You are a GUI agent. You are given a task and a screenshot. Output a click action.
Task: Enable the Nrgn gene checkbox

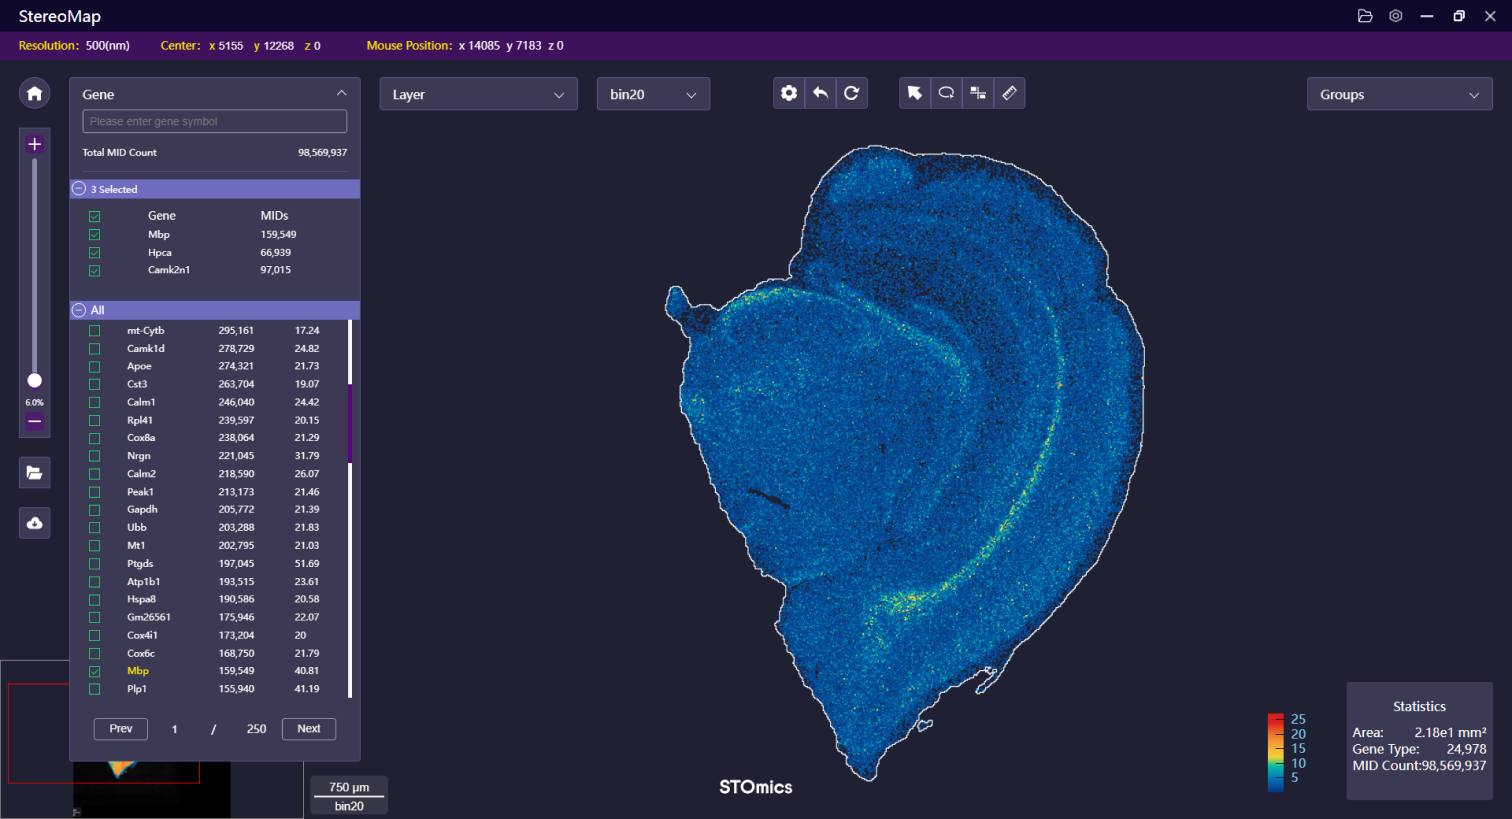tap(95, 456)
